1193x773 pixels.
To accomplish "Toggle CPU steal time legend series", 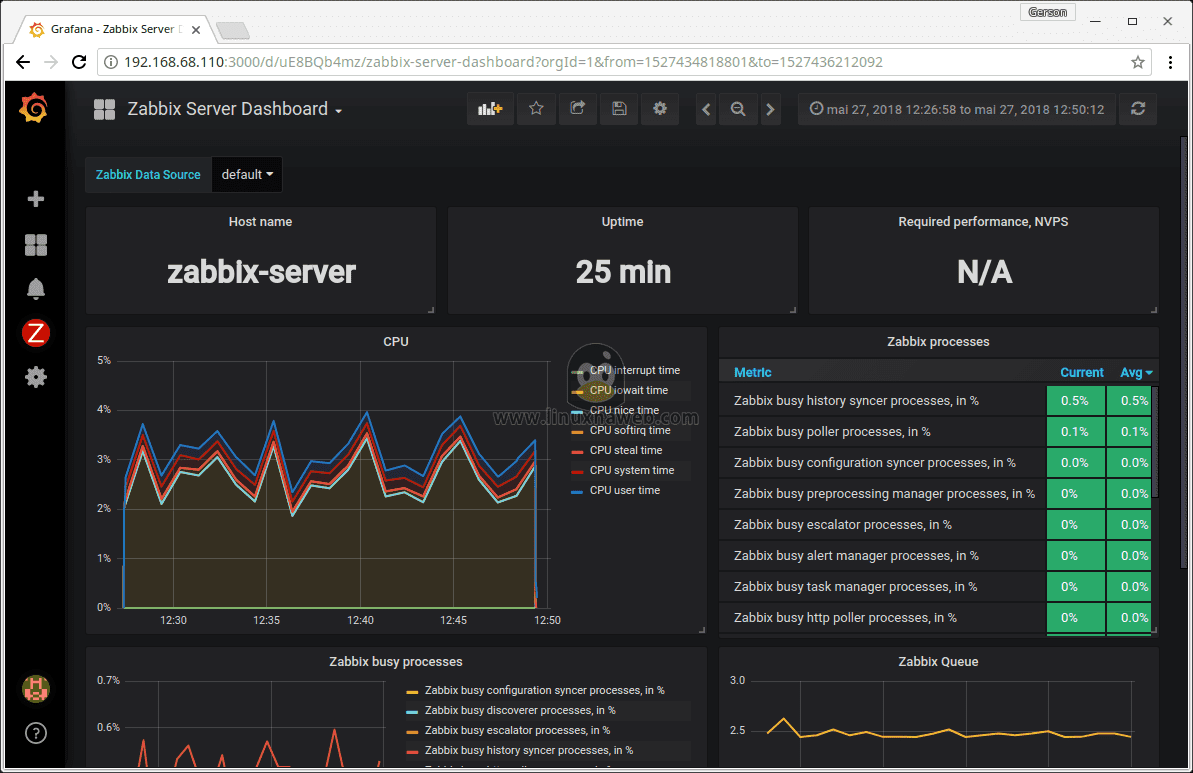I will coord(625,450).
